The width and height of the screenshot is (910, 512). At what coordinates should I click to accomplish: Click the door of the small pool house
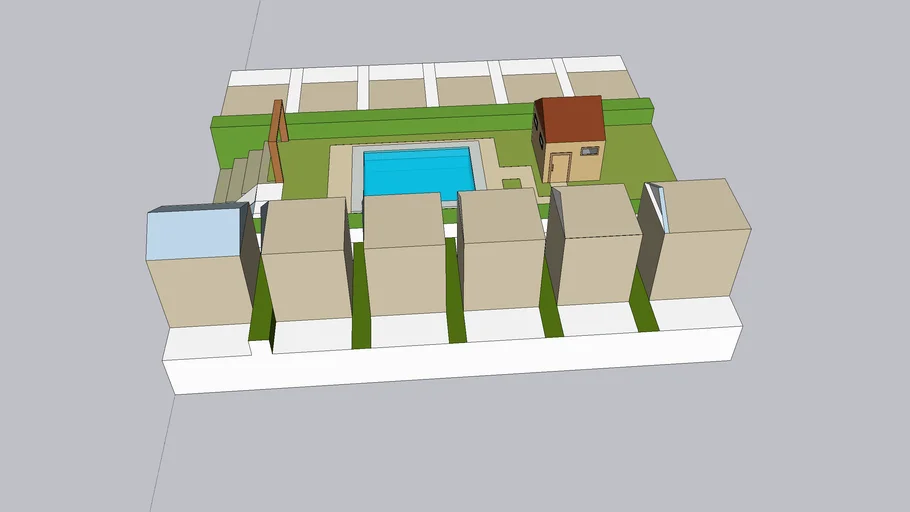tap(560, 167)
